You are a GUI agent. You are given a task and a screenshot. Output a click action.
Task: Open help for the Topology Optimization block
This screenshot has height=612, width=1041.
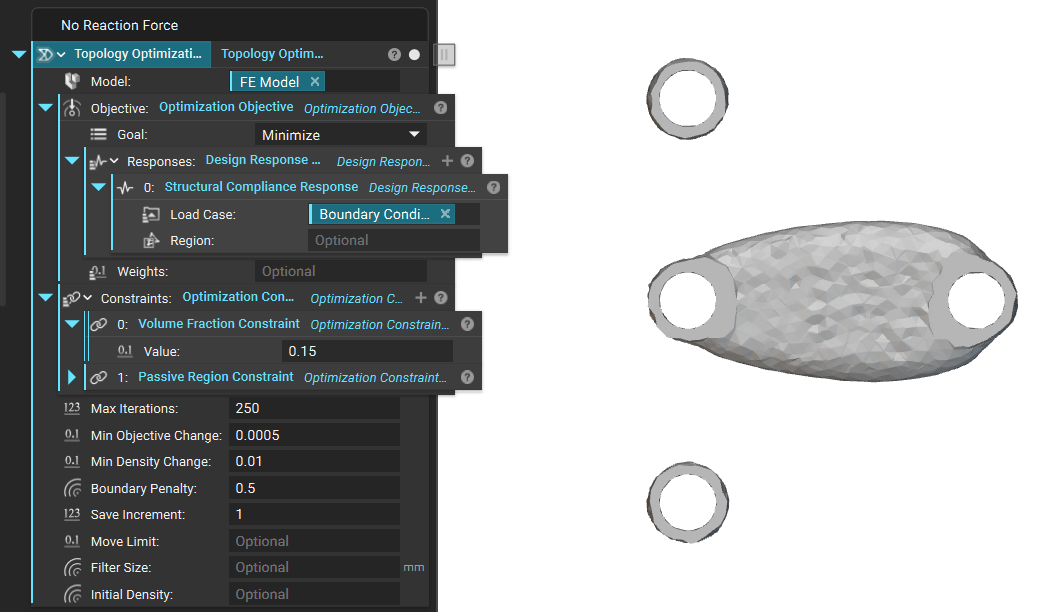click(394, 54)
